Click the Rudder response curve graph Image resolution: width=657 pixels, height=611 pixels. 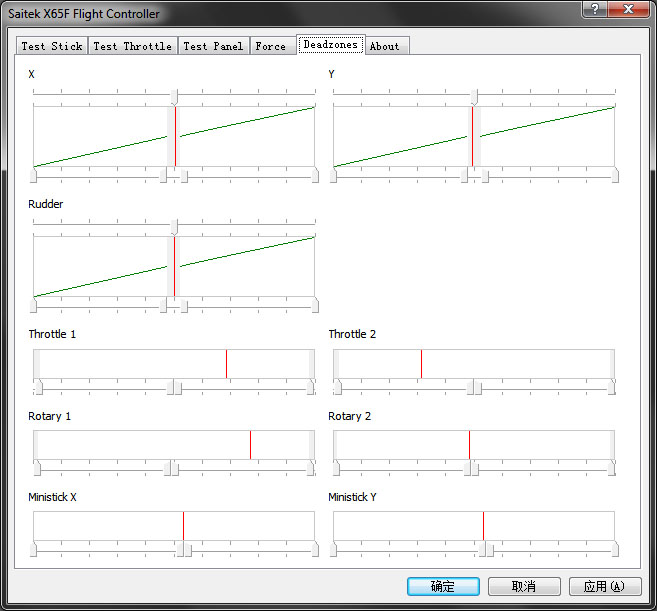pyautogui.click(x=174, y=267)
